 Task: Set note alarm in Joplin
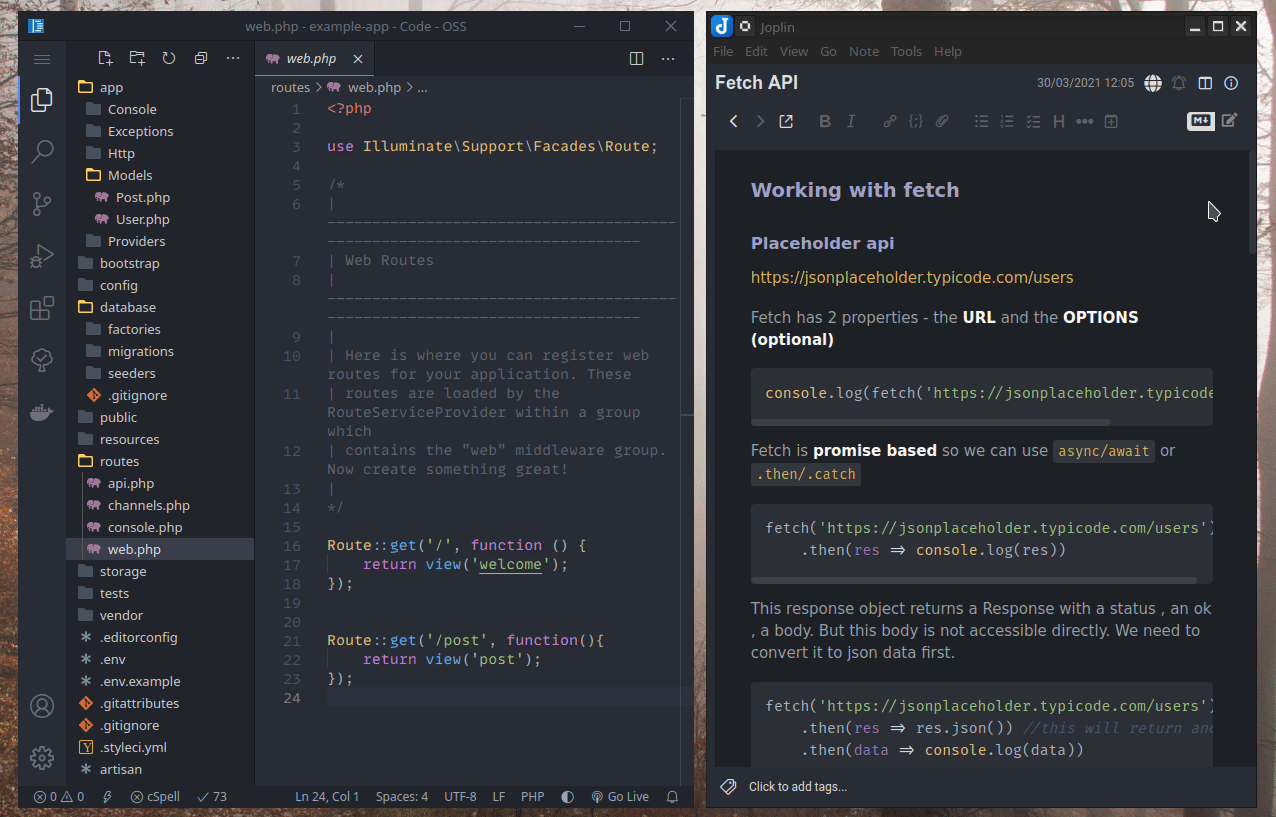point(1180,83)
